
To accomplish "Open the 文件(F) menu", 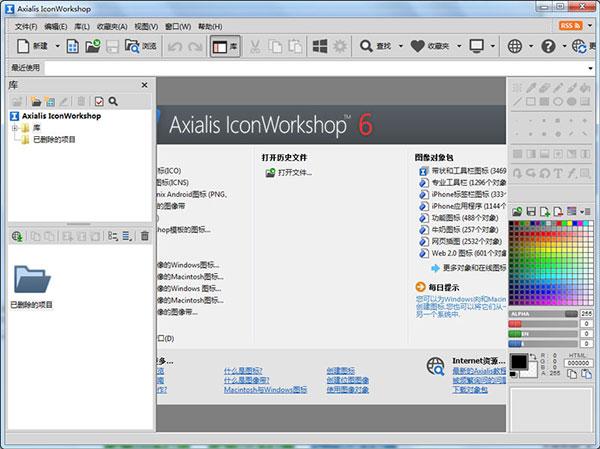I will click(26, 26).
